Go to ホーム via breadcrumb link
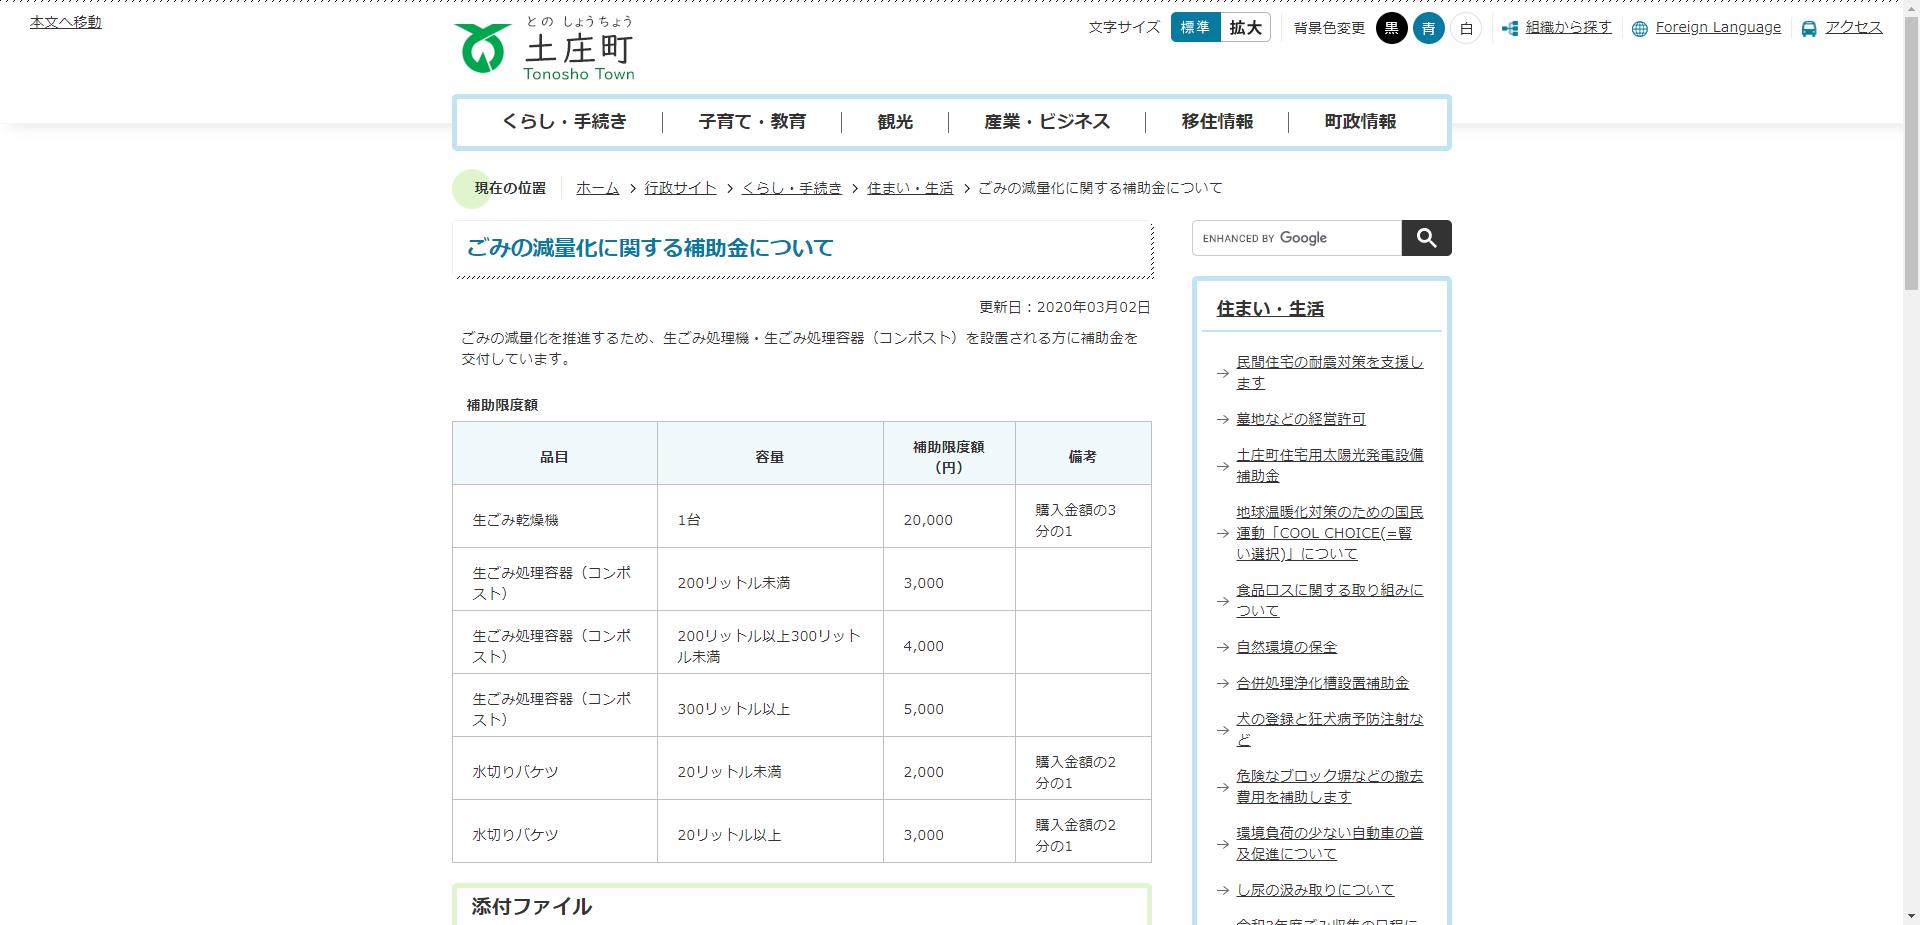Viewport: 1920px width, 925px height. tap(597, 188)
